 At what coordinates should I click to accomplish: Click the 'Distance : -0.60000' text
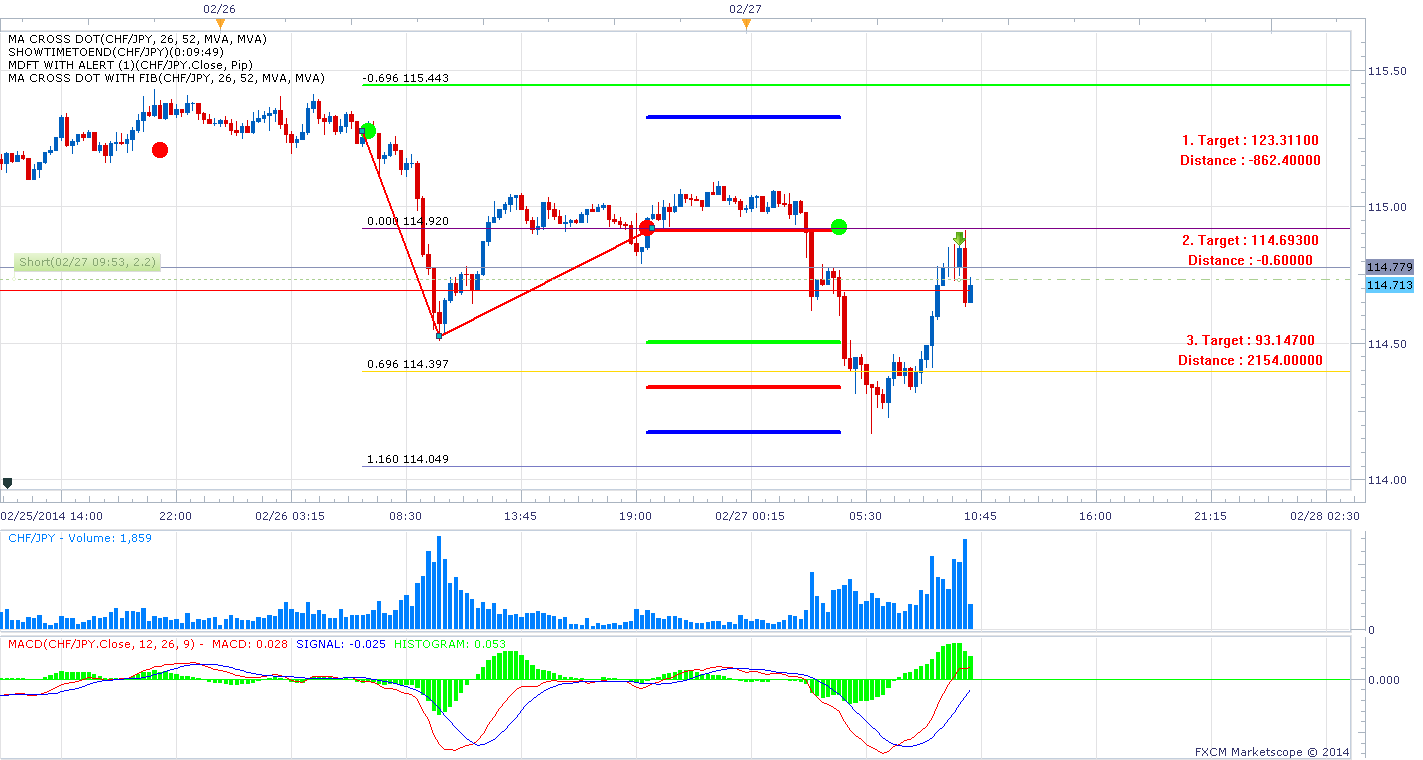tap(1250, 260)
